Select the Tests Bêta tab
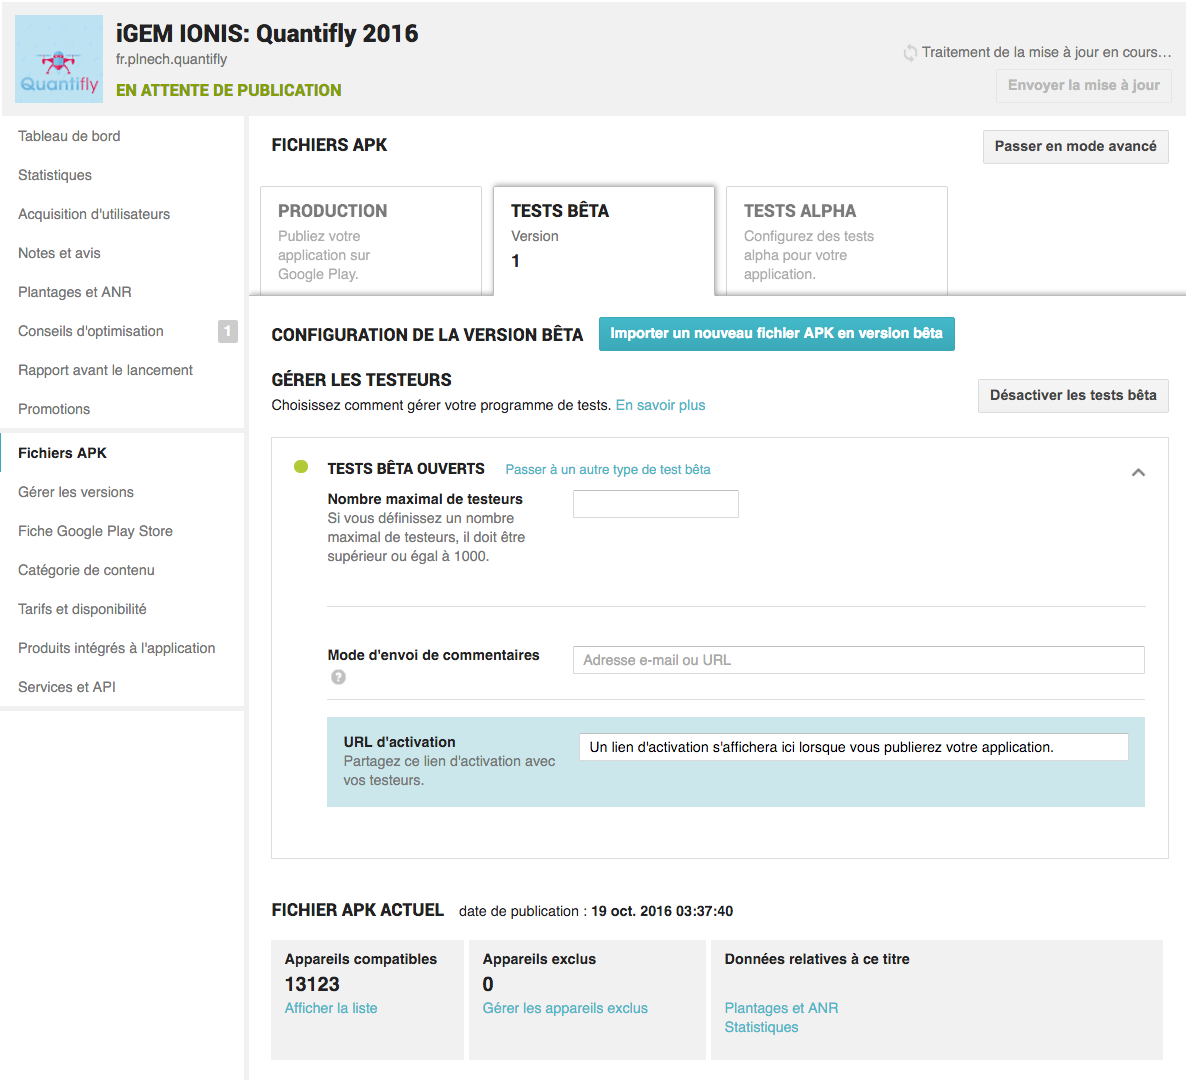The width and height of the screenshot is (1186, 1080). (604, 241)
